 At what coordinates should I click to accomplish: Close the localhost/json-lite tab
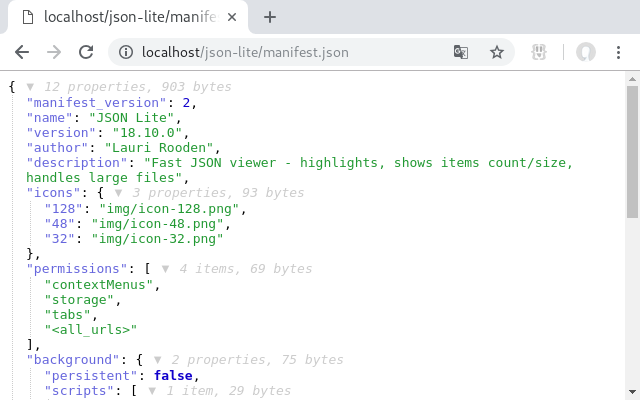232,17
